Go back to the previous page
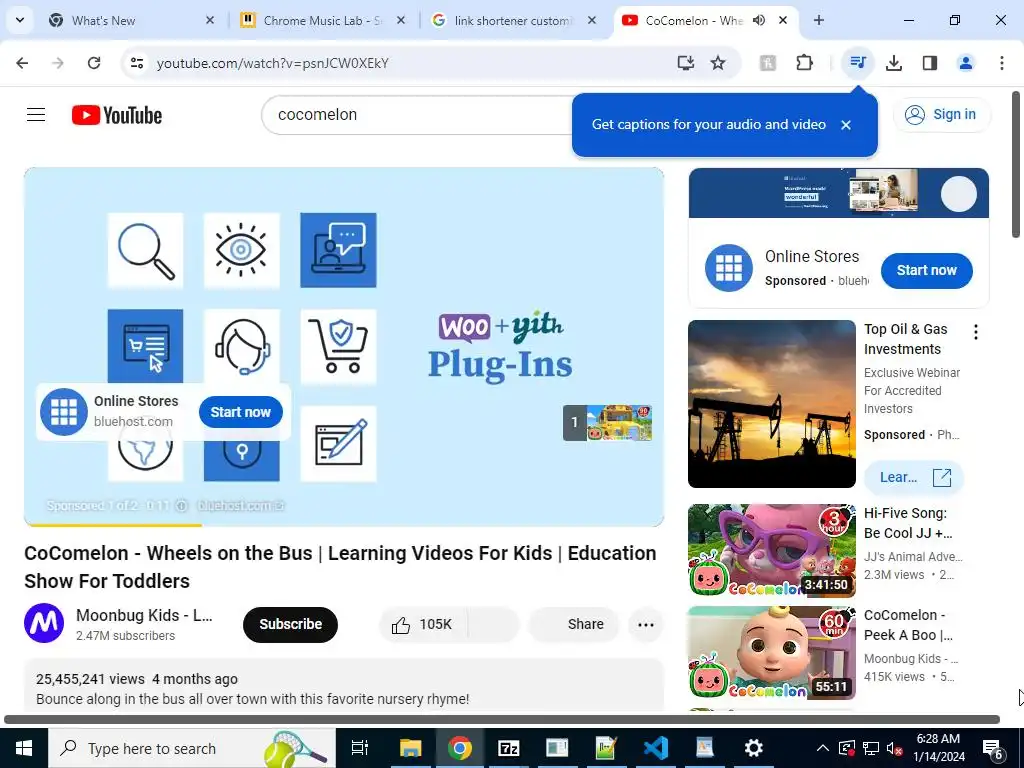This screenshot has width=1024, height=768. (22, 63)
